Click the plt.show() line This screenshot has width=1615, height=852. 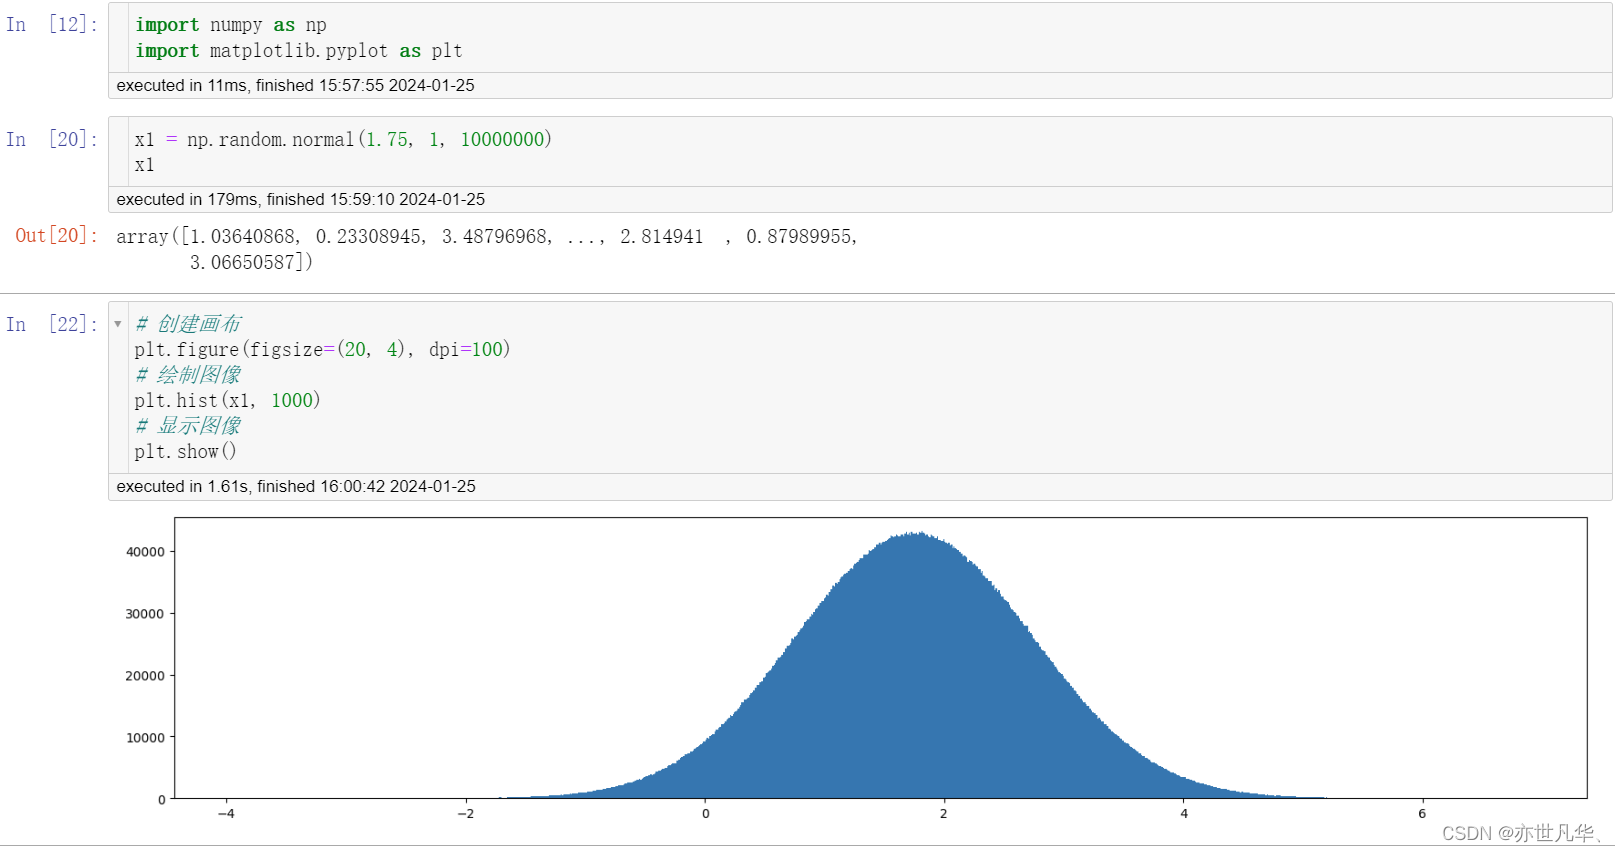click(185, 451)
